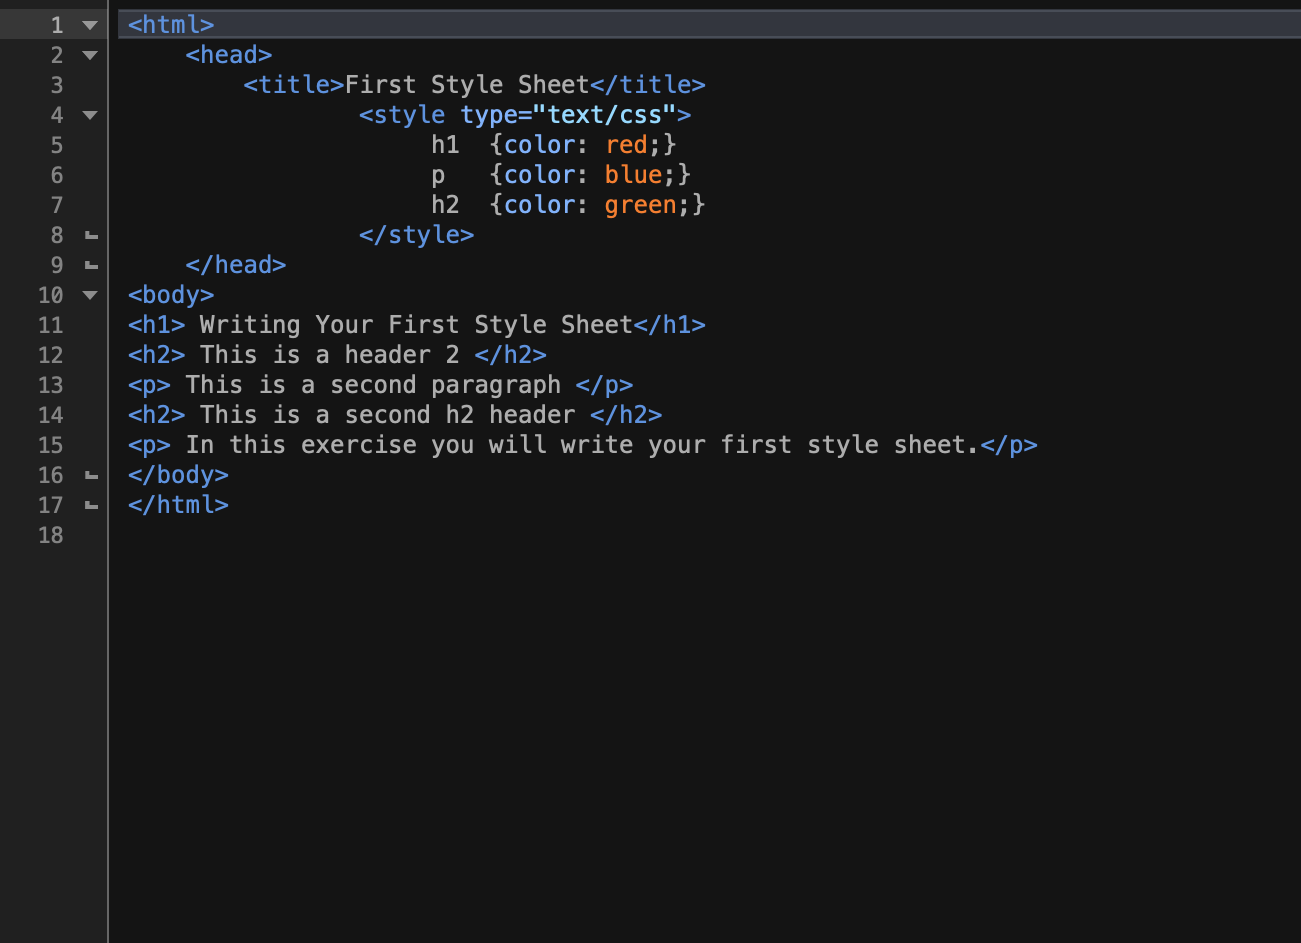Click the color property on line 7

[540, 205]
